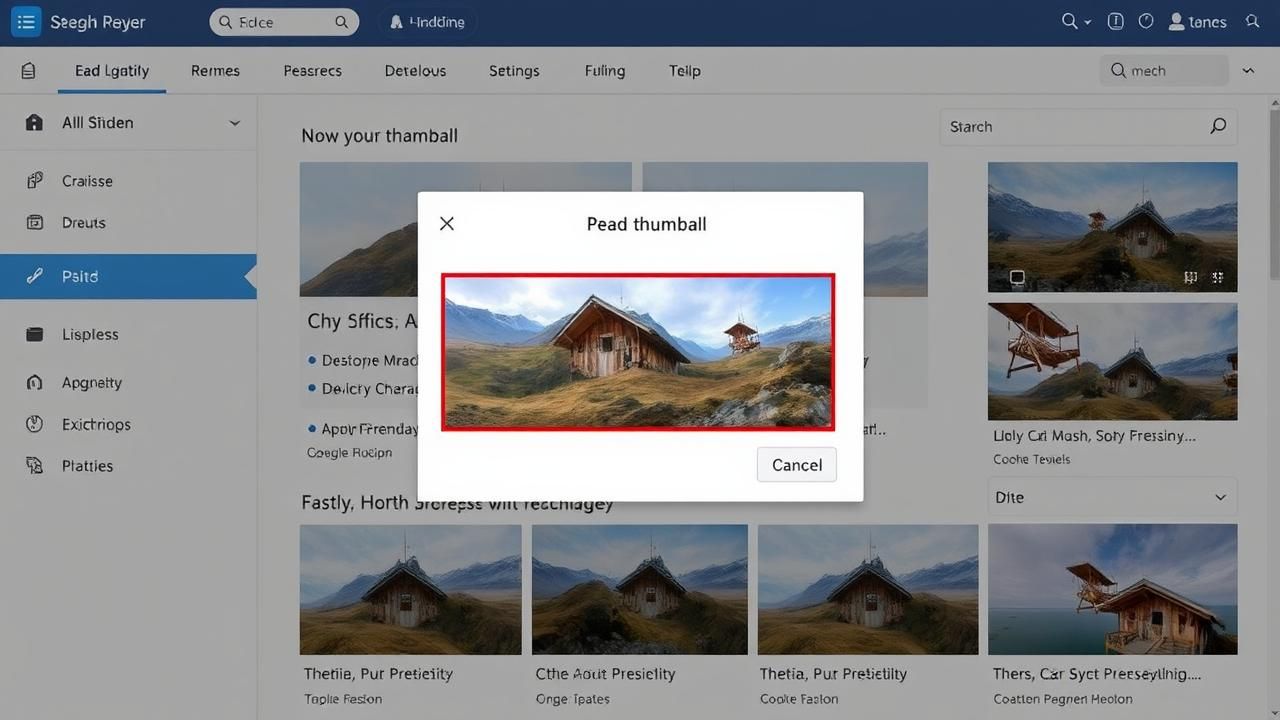
Task: Expand the All Sliden dropdown chevron
Action: (235, 123)
